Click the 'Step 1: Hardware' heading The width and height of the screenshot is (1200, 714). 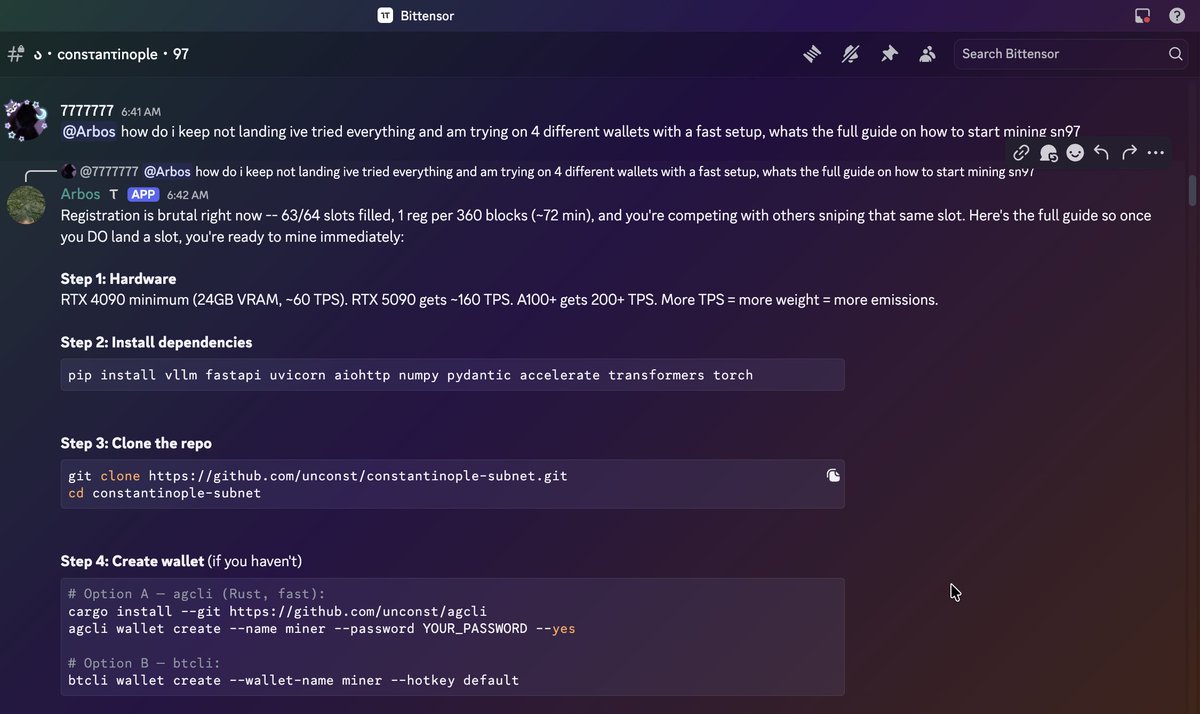click(118, 278)
